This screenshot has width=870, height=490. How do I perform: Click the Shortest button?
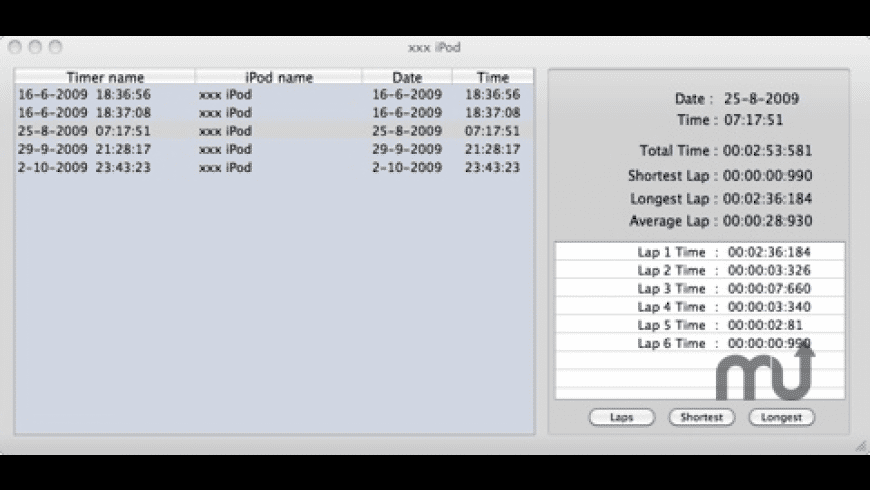[x=701, y=417]
